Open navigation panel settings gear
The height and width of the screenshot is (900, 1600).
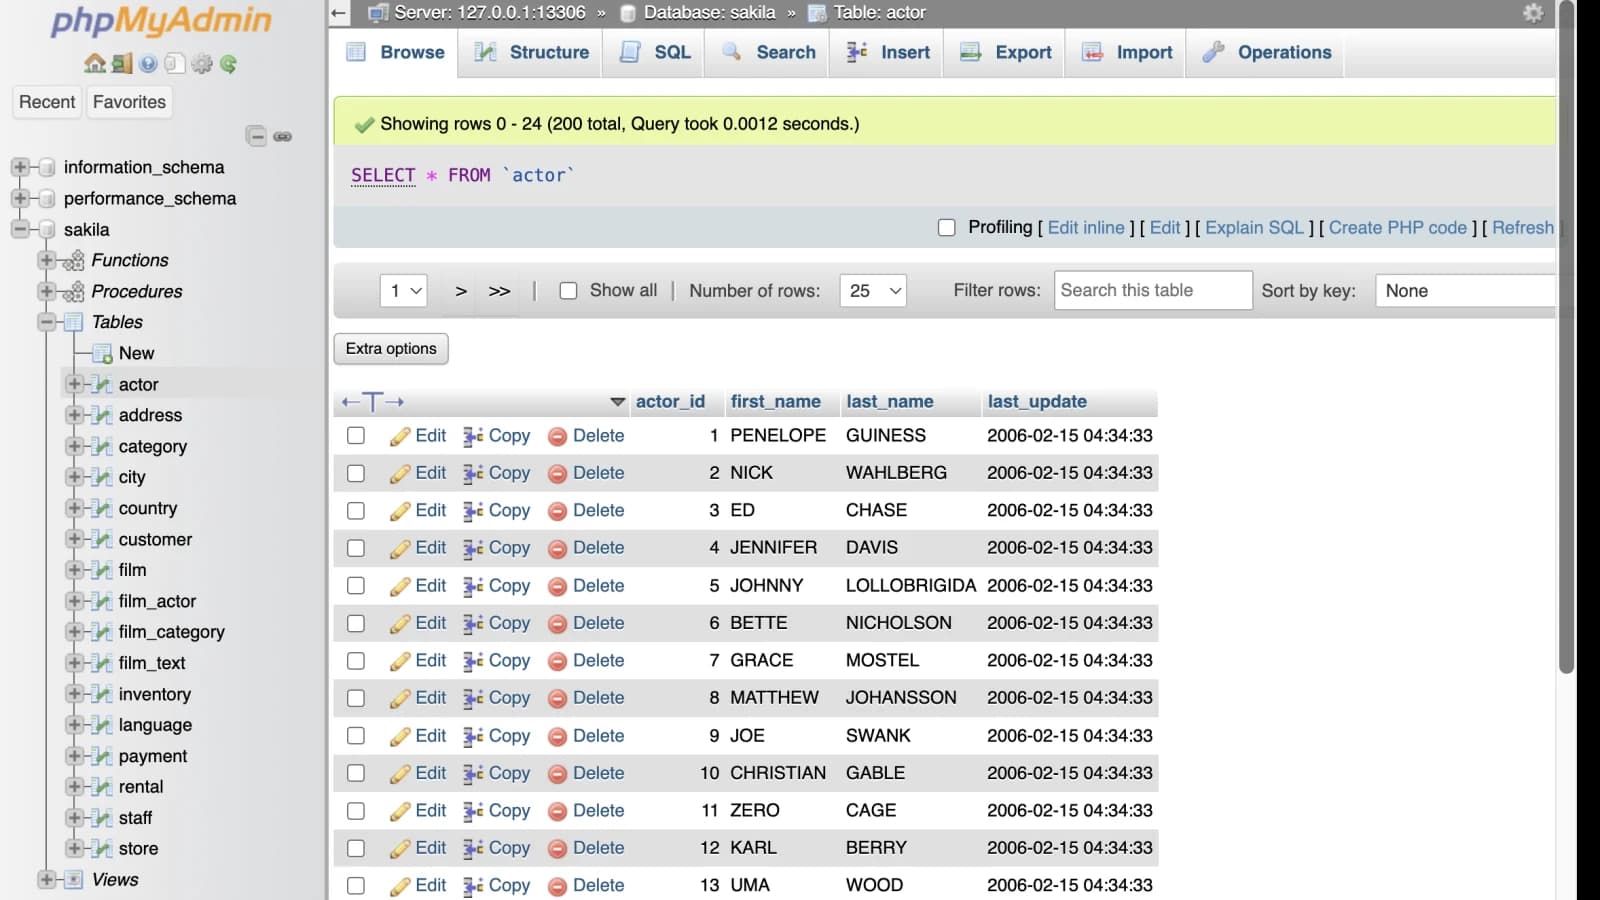[202, 64]
